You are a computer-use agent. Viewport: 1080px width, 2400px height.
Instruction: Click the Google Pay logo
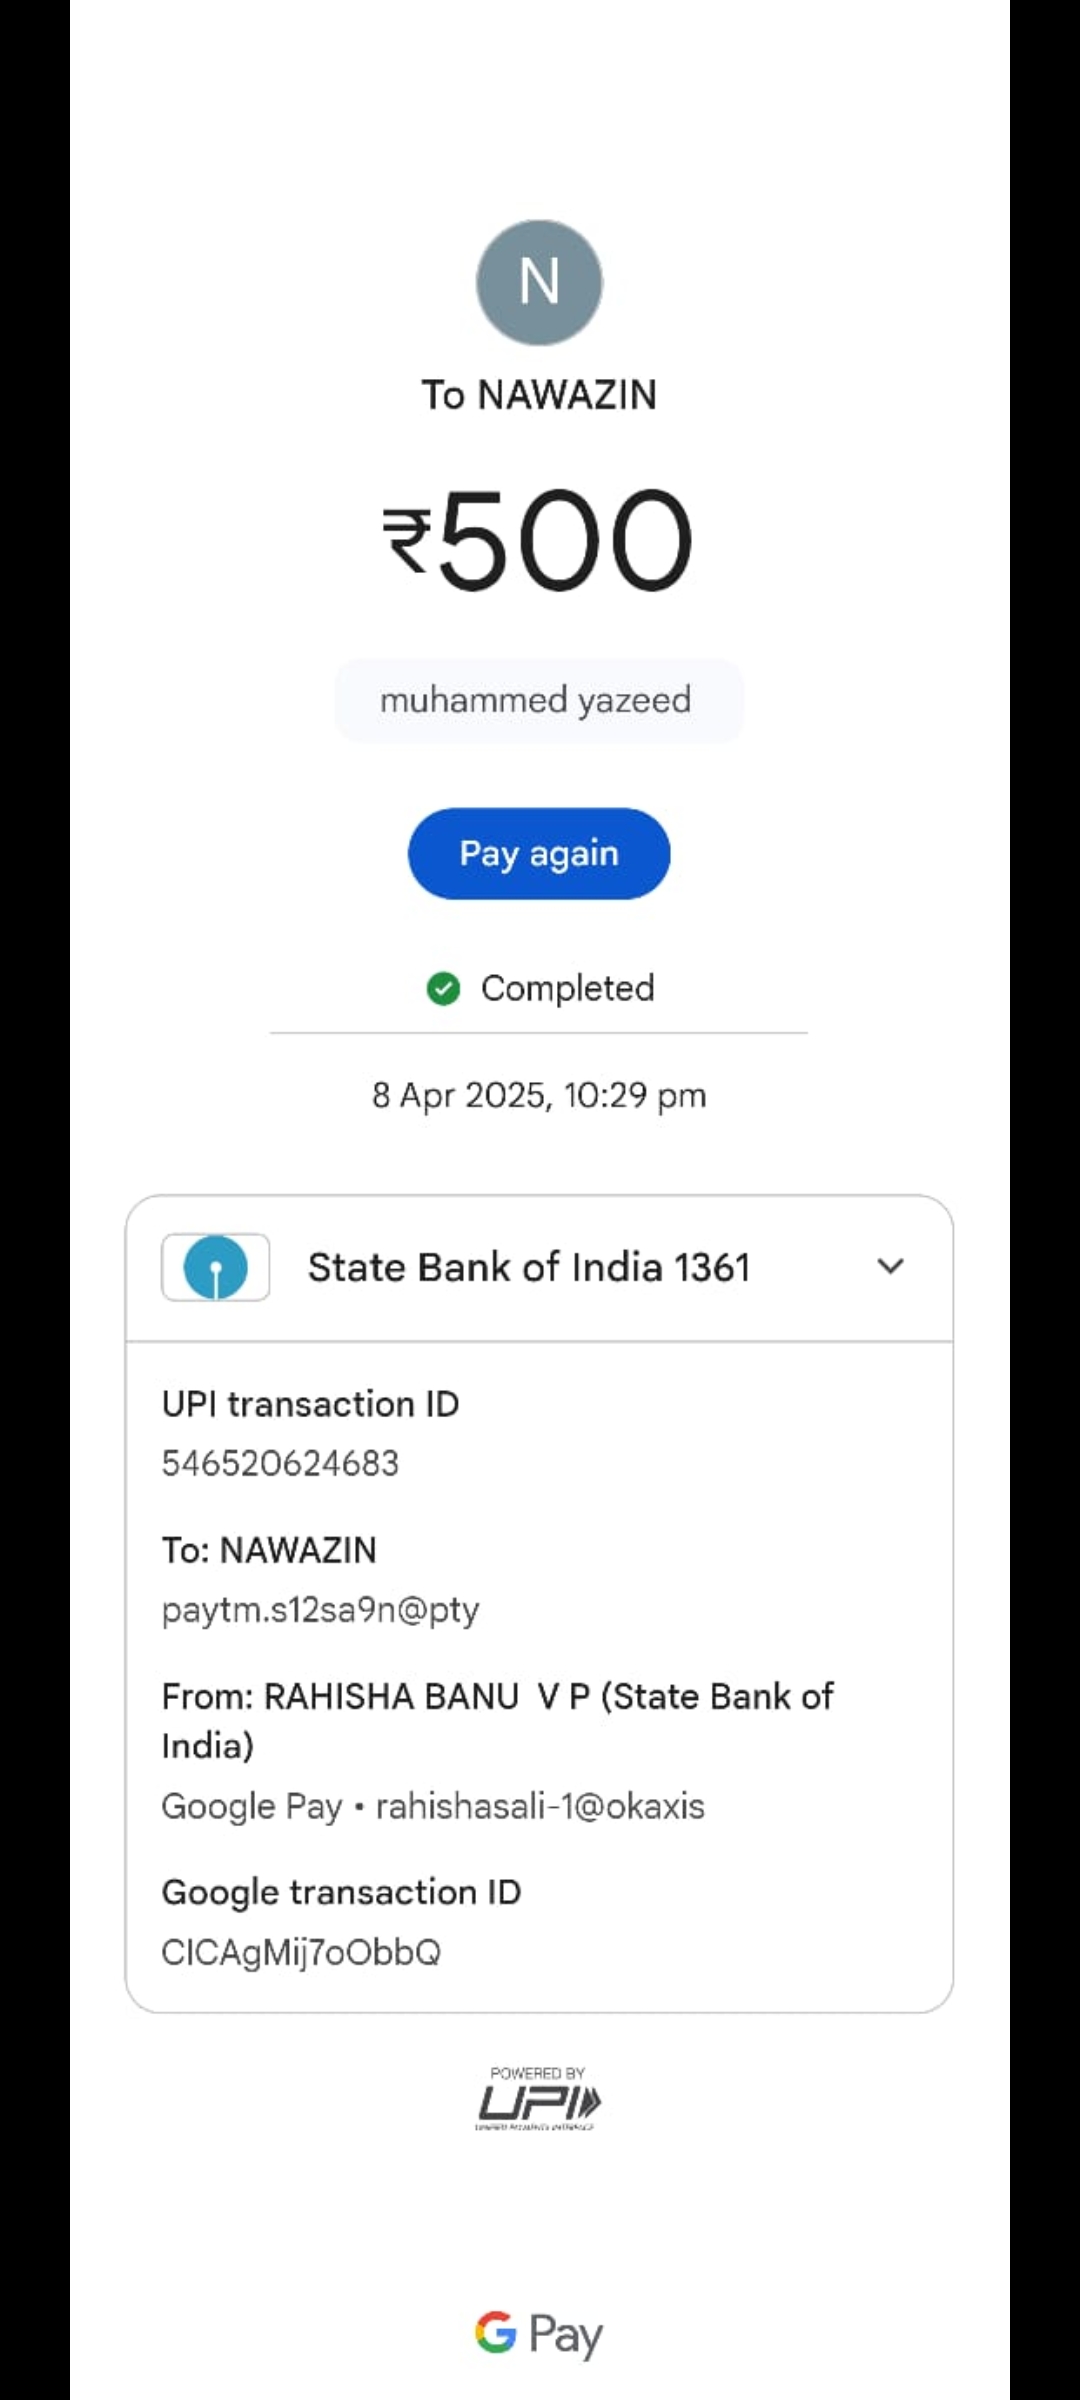coord(539,2334)
